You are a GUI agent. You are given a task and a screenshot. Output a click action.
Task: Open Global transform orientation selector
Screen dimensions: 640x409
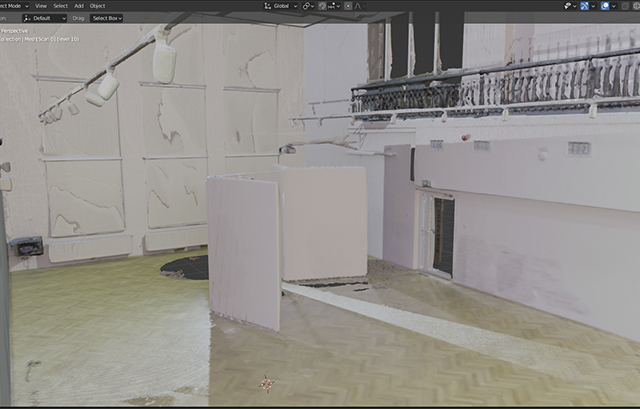[x=281, y=5]
